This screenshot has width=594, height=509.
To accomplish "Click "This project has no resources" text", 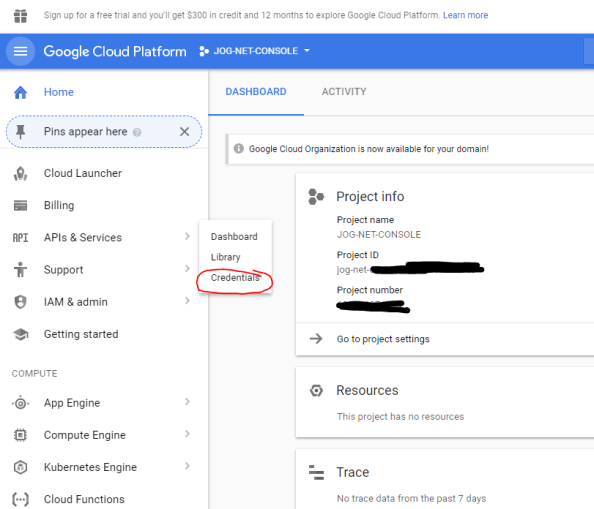I will tap(400, 417).
